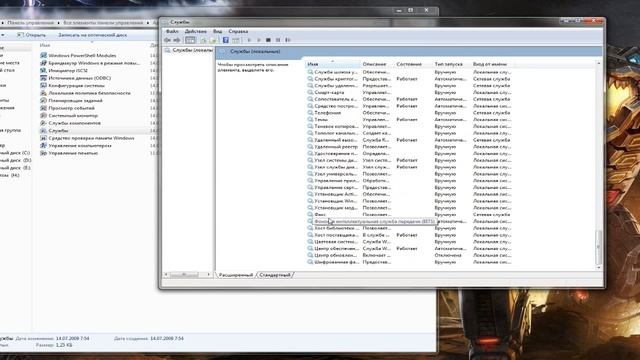
Task: Click the services list vertical scrollbar thumb
Action: point(599,247)
